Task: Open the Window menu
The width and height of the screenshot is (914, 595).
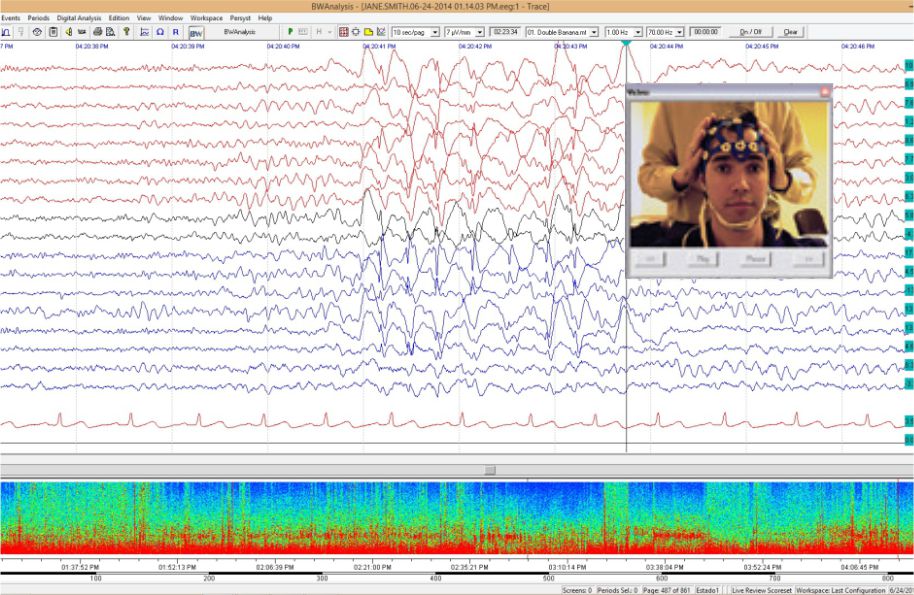Action: 170,18
